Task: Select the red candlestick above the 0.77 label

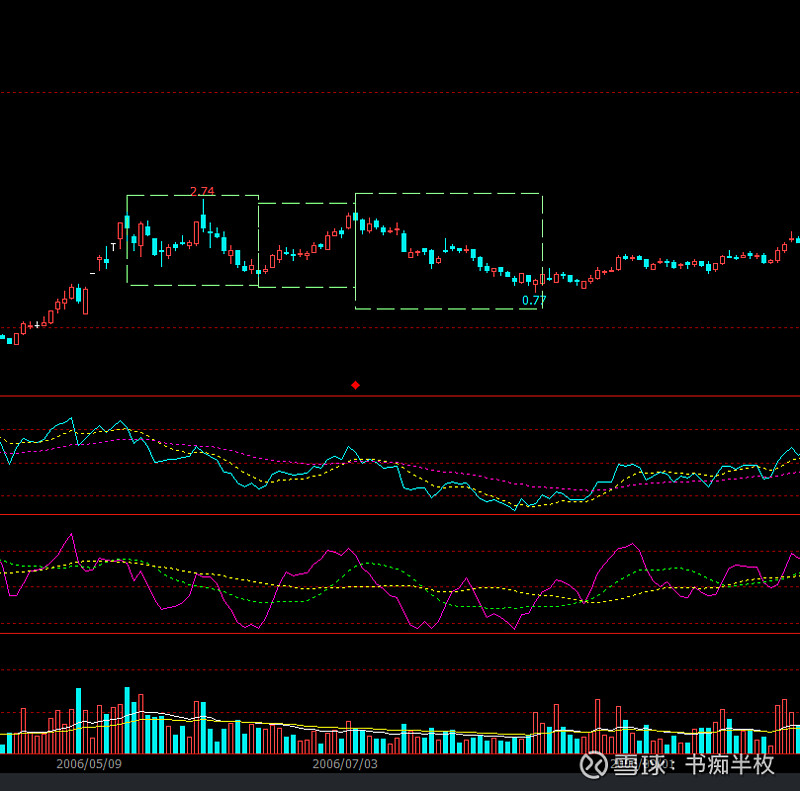Action: pyautogui.click(x=535, y=284)
